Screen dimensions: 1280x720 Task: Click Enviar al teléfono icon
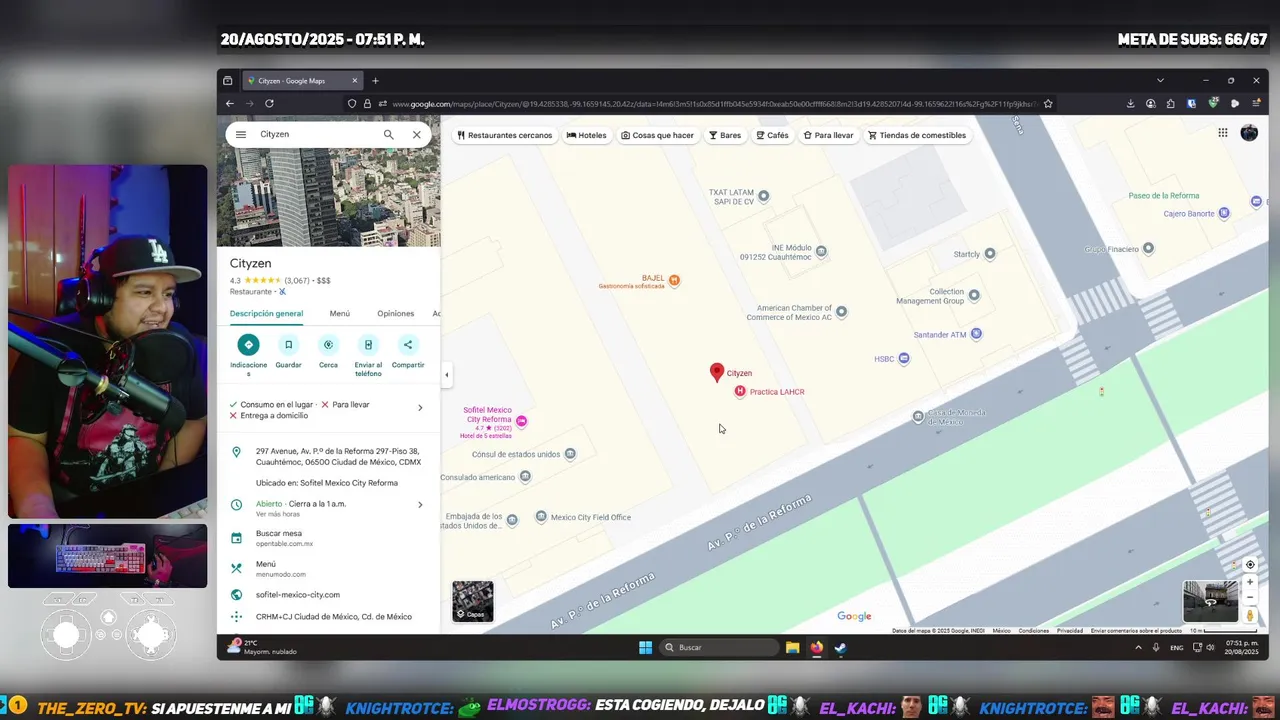click(368, 345)
